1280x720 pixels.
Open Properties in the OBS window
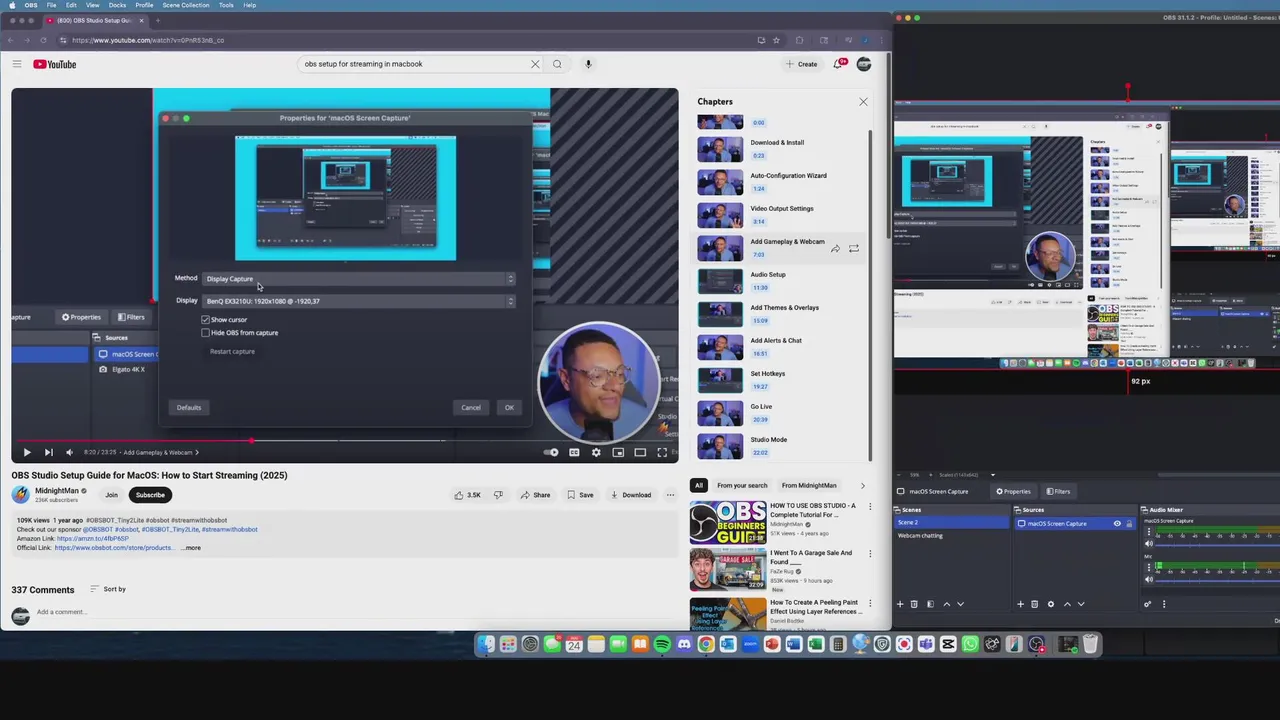point(1013,491)
